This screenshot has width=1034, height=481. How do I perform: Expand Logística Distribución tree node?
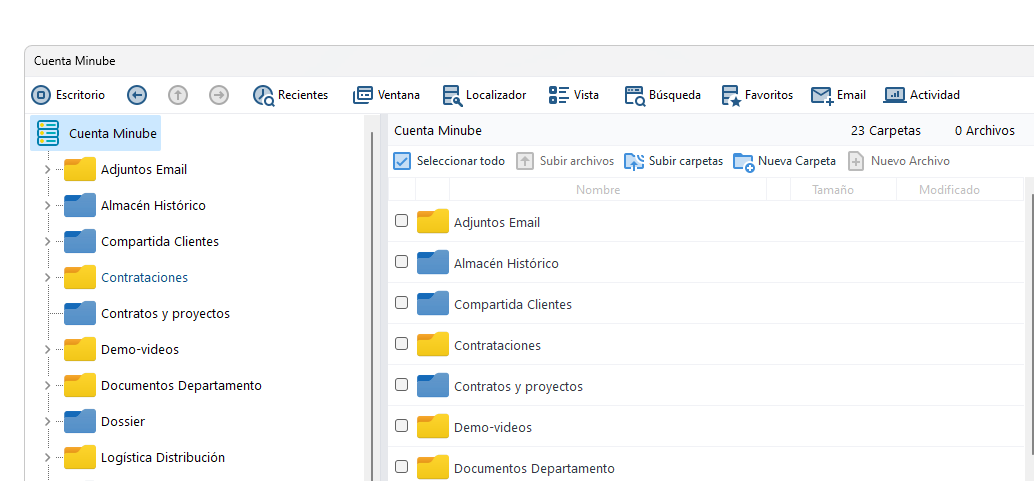click(x=47, y=457)
